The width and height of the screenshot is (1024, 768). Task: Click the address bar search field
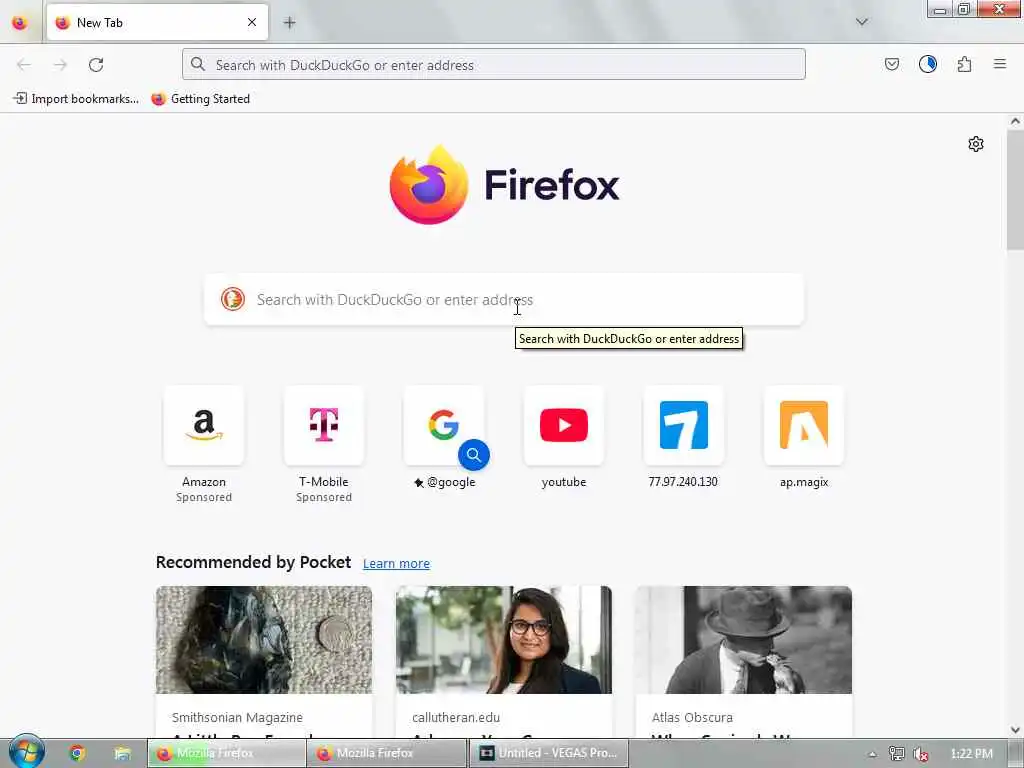[x=494, y=65]
